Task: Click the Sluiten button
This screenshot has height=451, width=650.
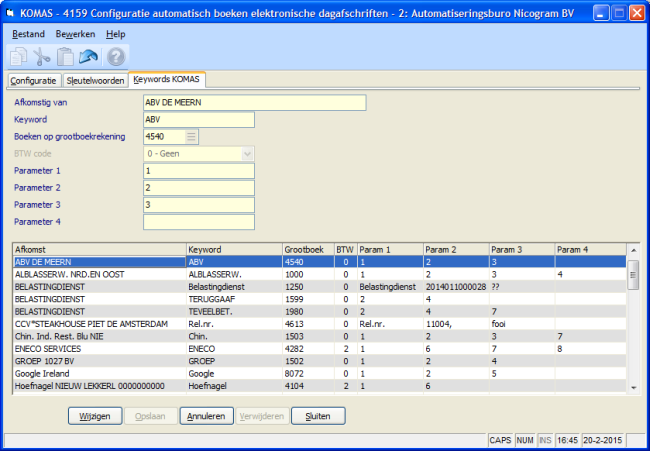Action: (x=318, y=416)
